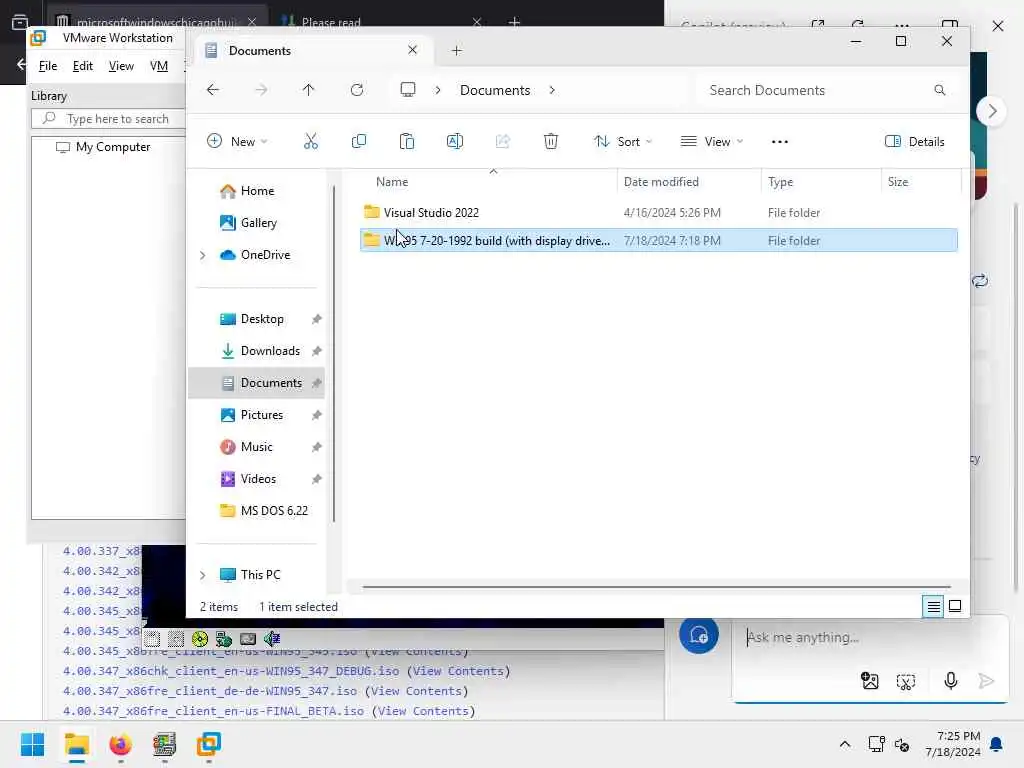Open Pictures in navigation pane
This screenshot has height=768, width=1024.
[x=262, y=415]
